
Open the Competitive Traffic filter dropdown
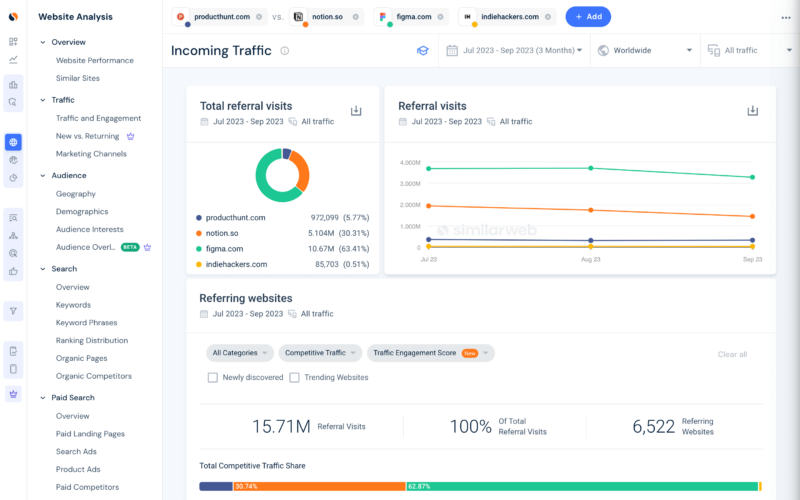click(x=320, y=353)
